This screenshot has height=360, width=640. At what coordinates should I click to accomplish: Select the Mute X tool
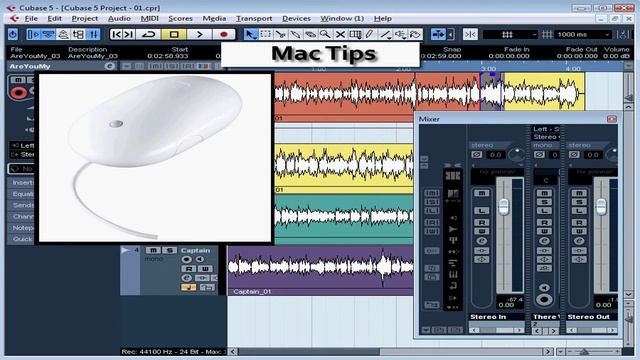point(340,34)
